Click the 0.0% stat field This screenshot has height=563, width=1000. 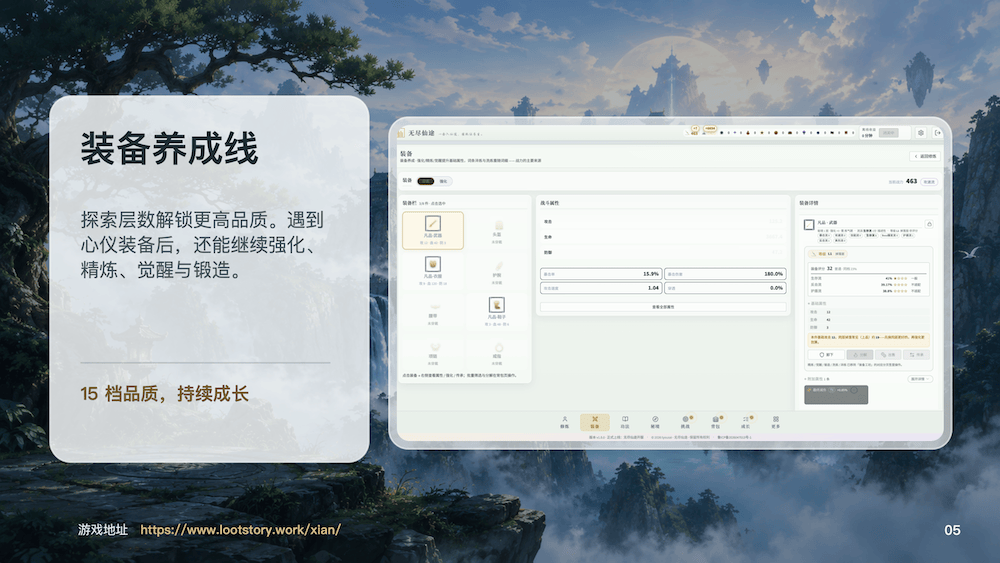click(x=725, y=288)
